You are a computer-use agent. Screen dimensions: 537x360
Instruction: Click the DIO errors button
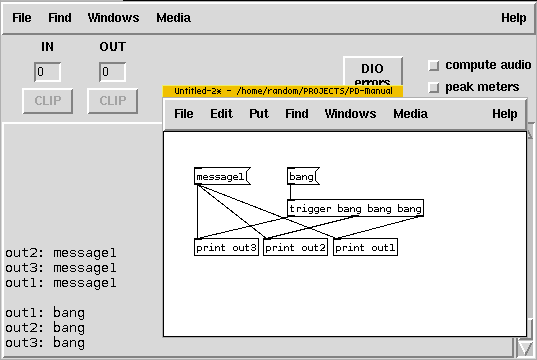click(373, 71)
